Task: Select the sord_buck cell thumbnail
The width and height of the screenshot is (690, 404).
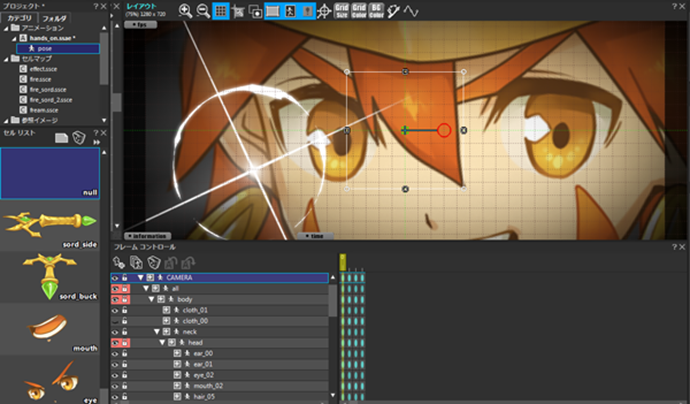Action: pos(50,277)
